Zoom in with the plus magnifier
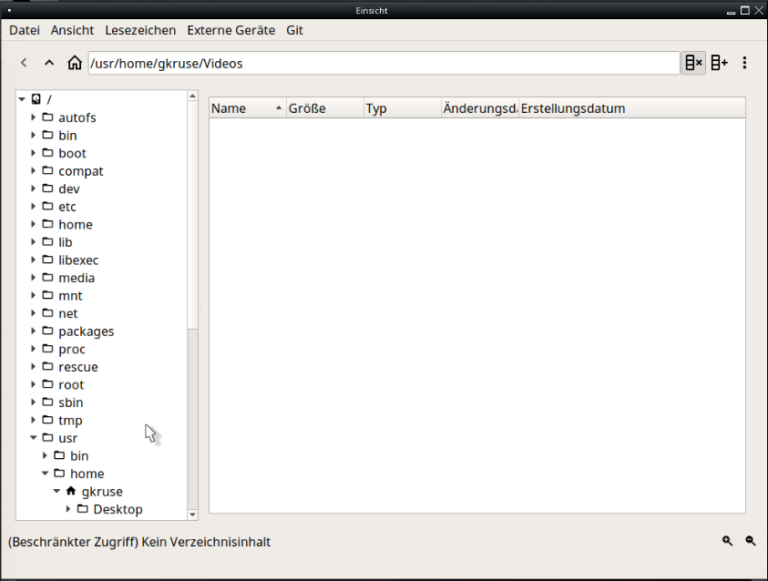The image size is (768, 581). (727, 540)
